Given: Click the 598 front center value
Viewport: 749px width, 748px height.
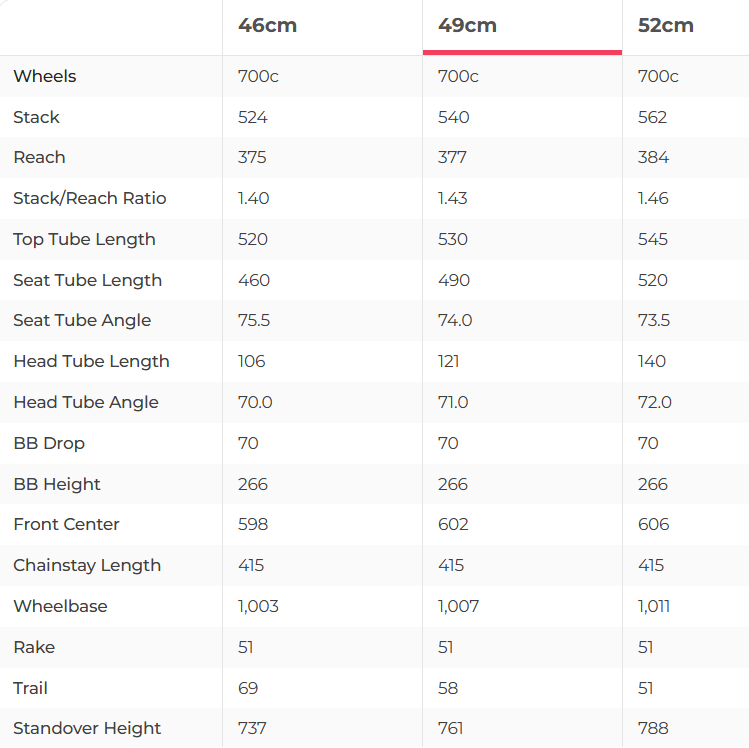Looking at the screenshot, I should (x=253, y=524).
